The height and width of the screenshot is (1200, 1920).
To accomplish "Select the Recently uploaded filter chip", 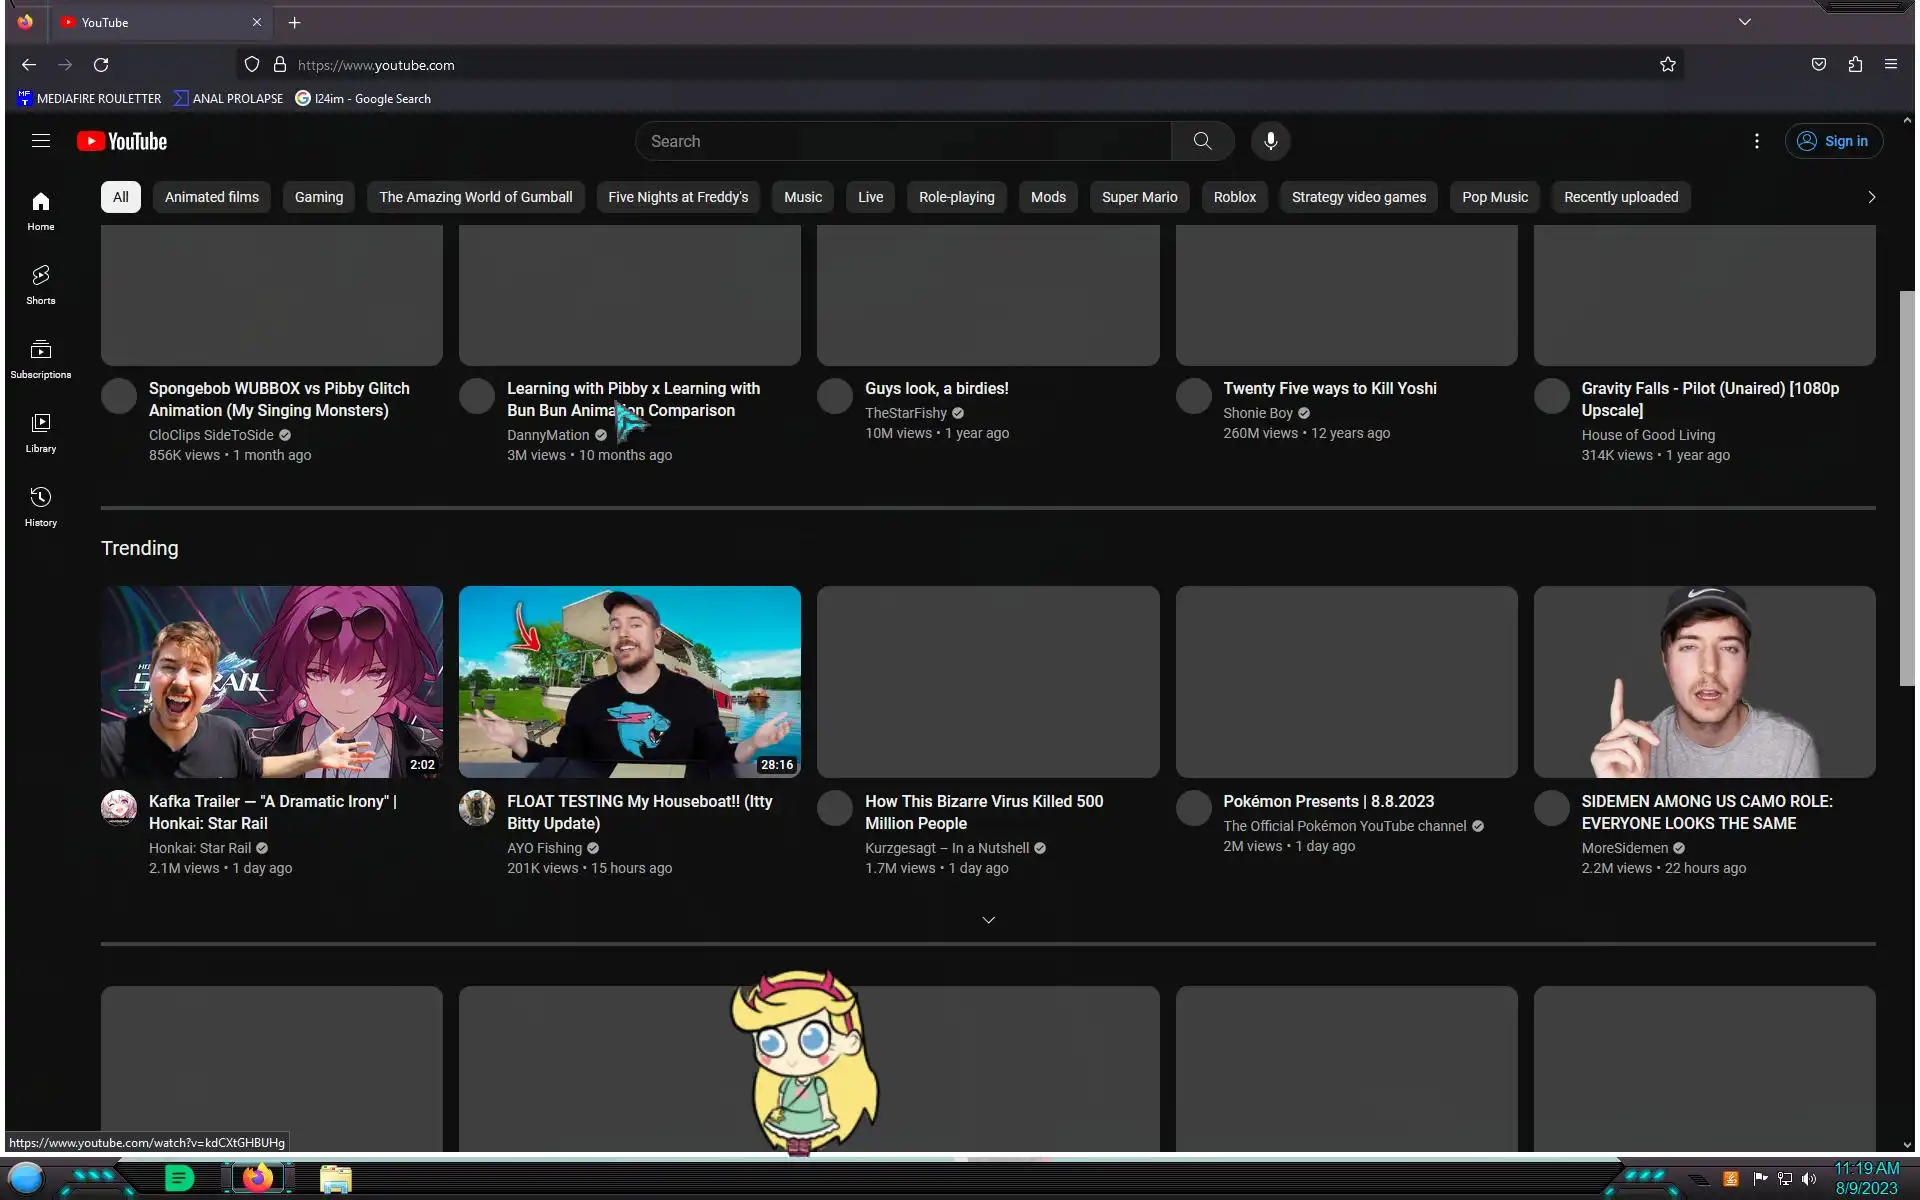I will 1620,197.
